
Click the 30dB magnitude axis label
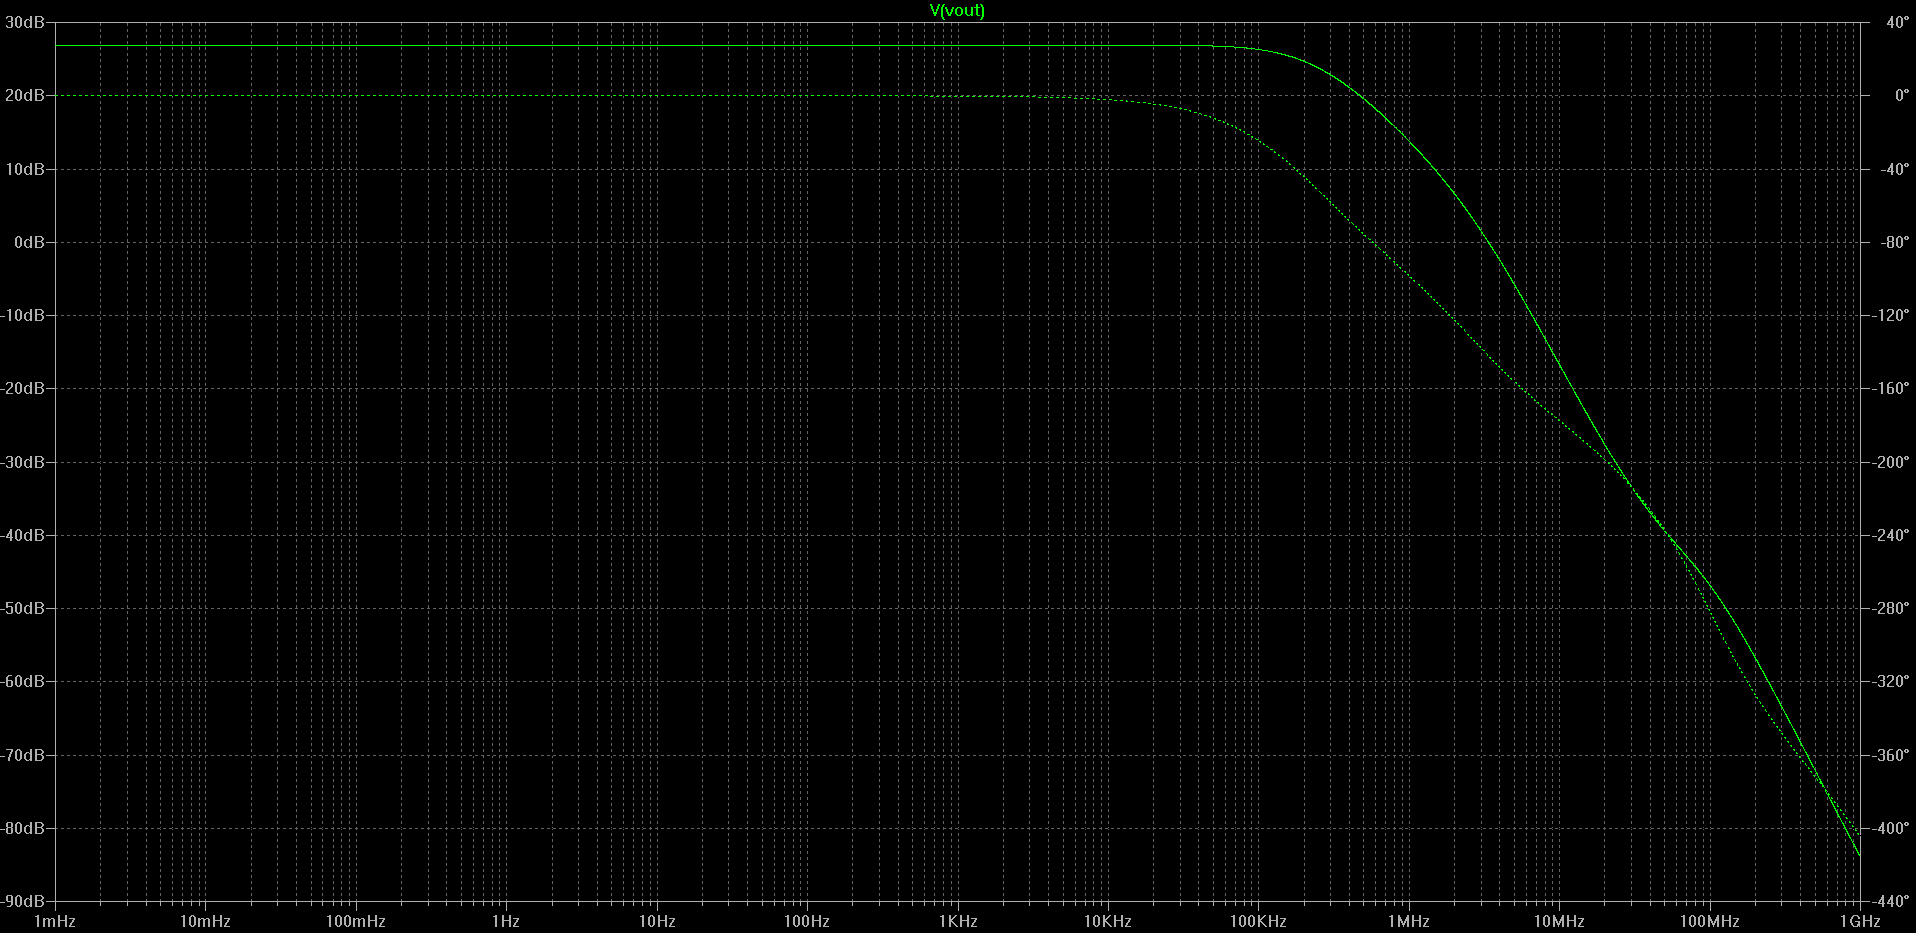[x=24, y=23]
